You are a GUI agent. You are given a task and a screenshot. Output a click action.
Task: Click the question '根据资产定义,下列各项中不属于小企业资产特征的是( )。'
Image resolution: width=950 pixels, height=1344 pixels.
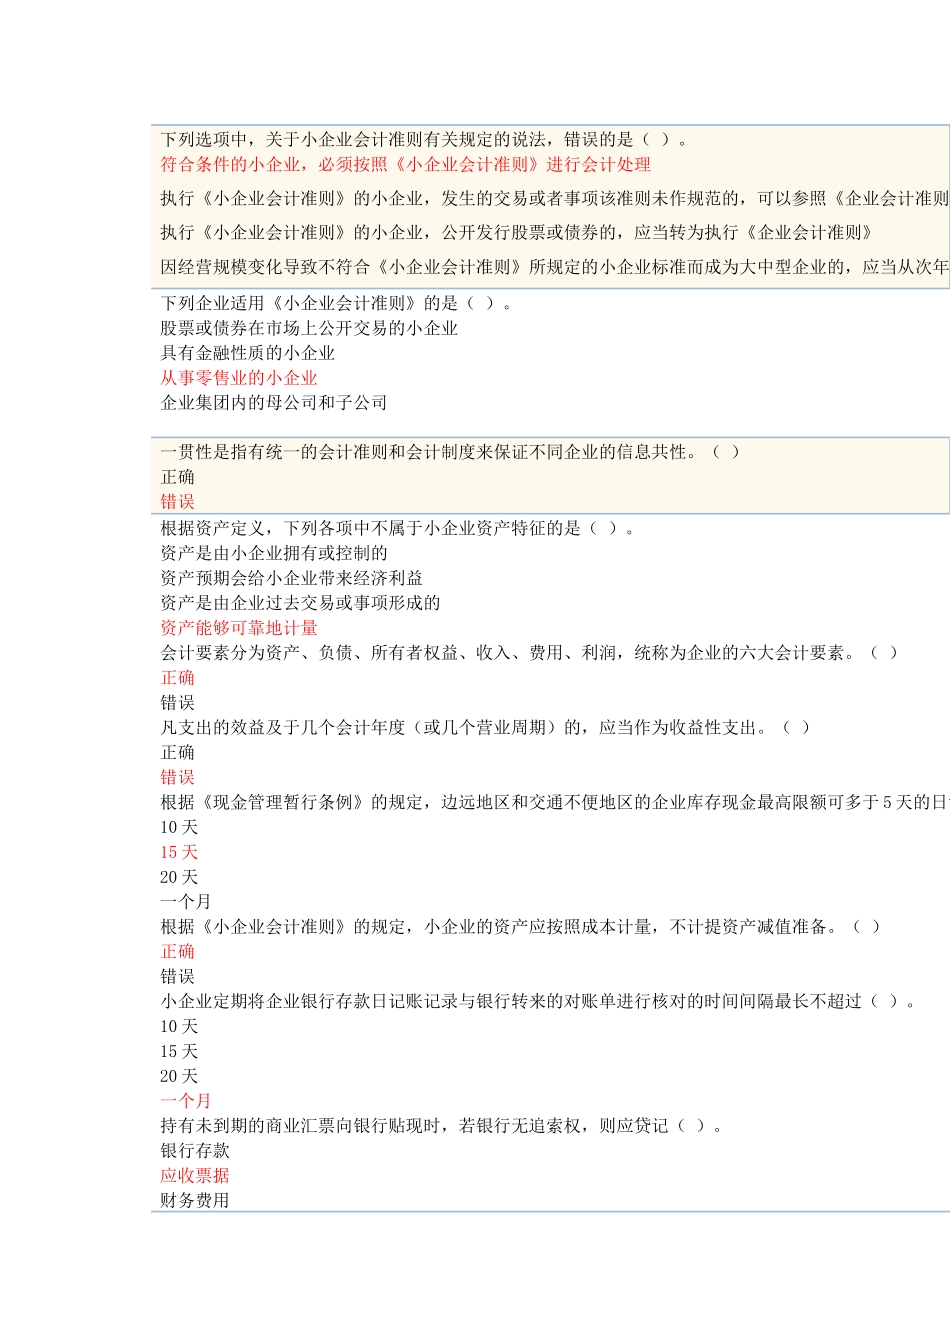397,528
